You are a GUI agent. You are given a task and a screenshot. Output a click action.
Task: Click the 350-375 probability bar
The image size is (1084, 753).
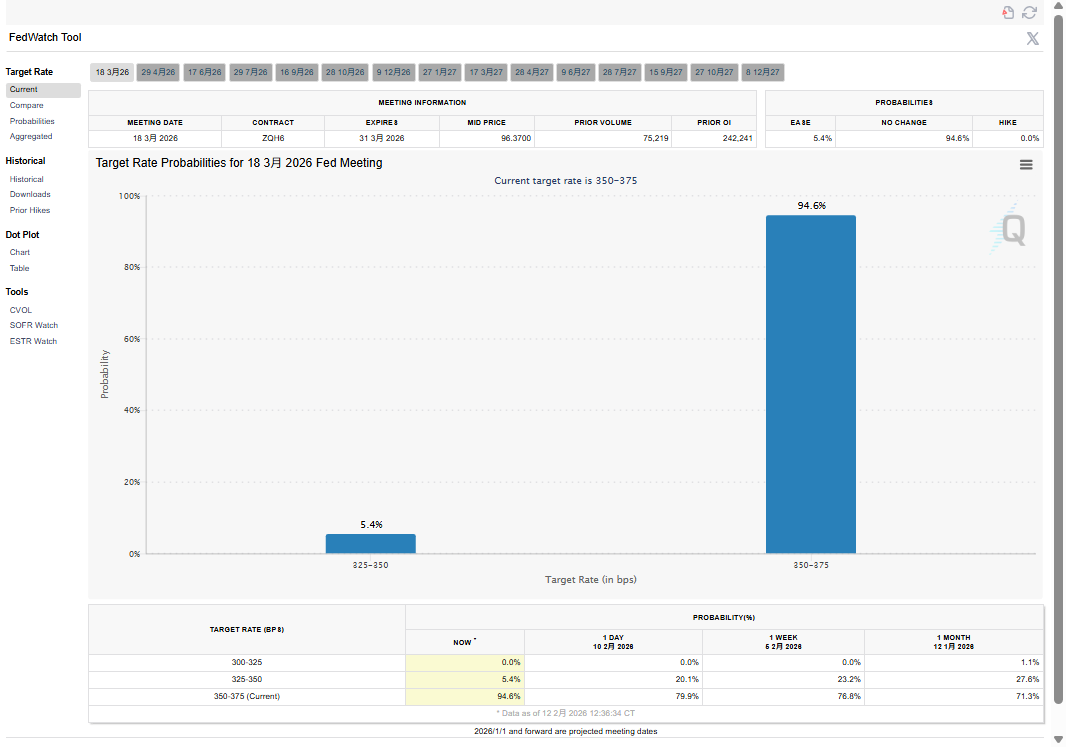point(810,384)
